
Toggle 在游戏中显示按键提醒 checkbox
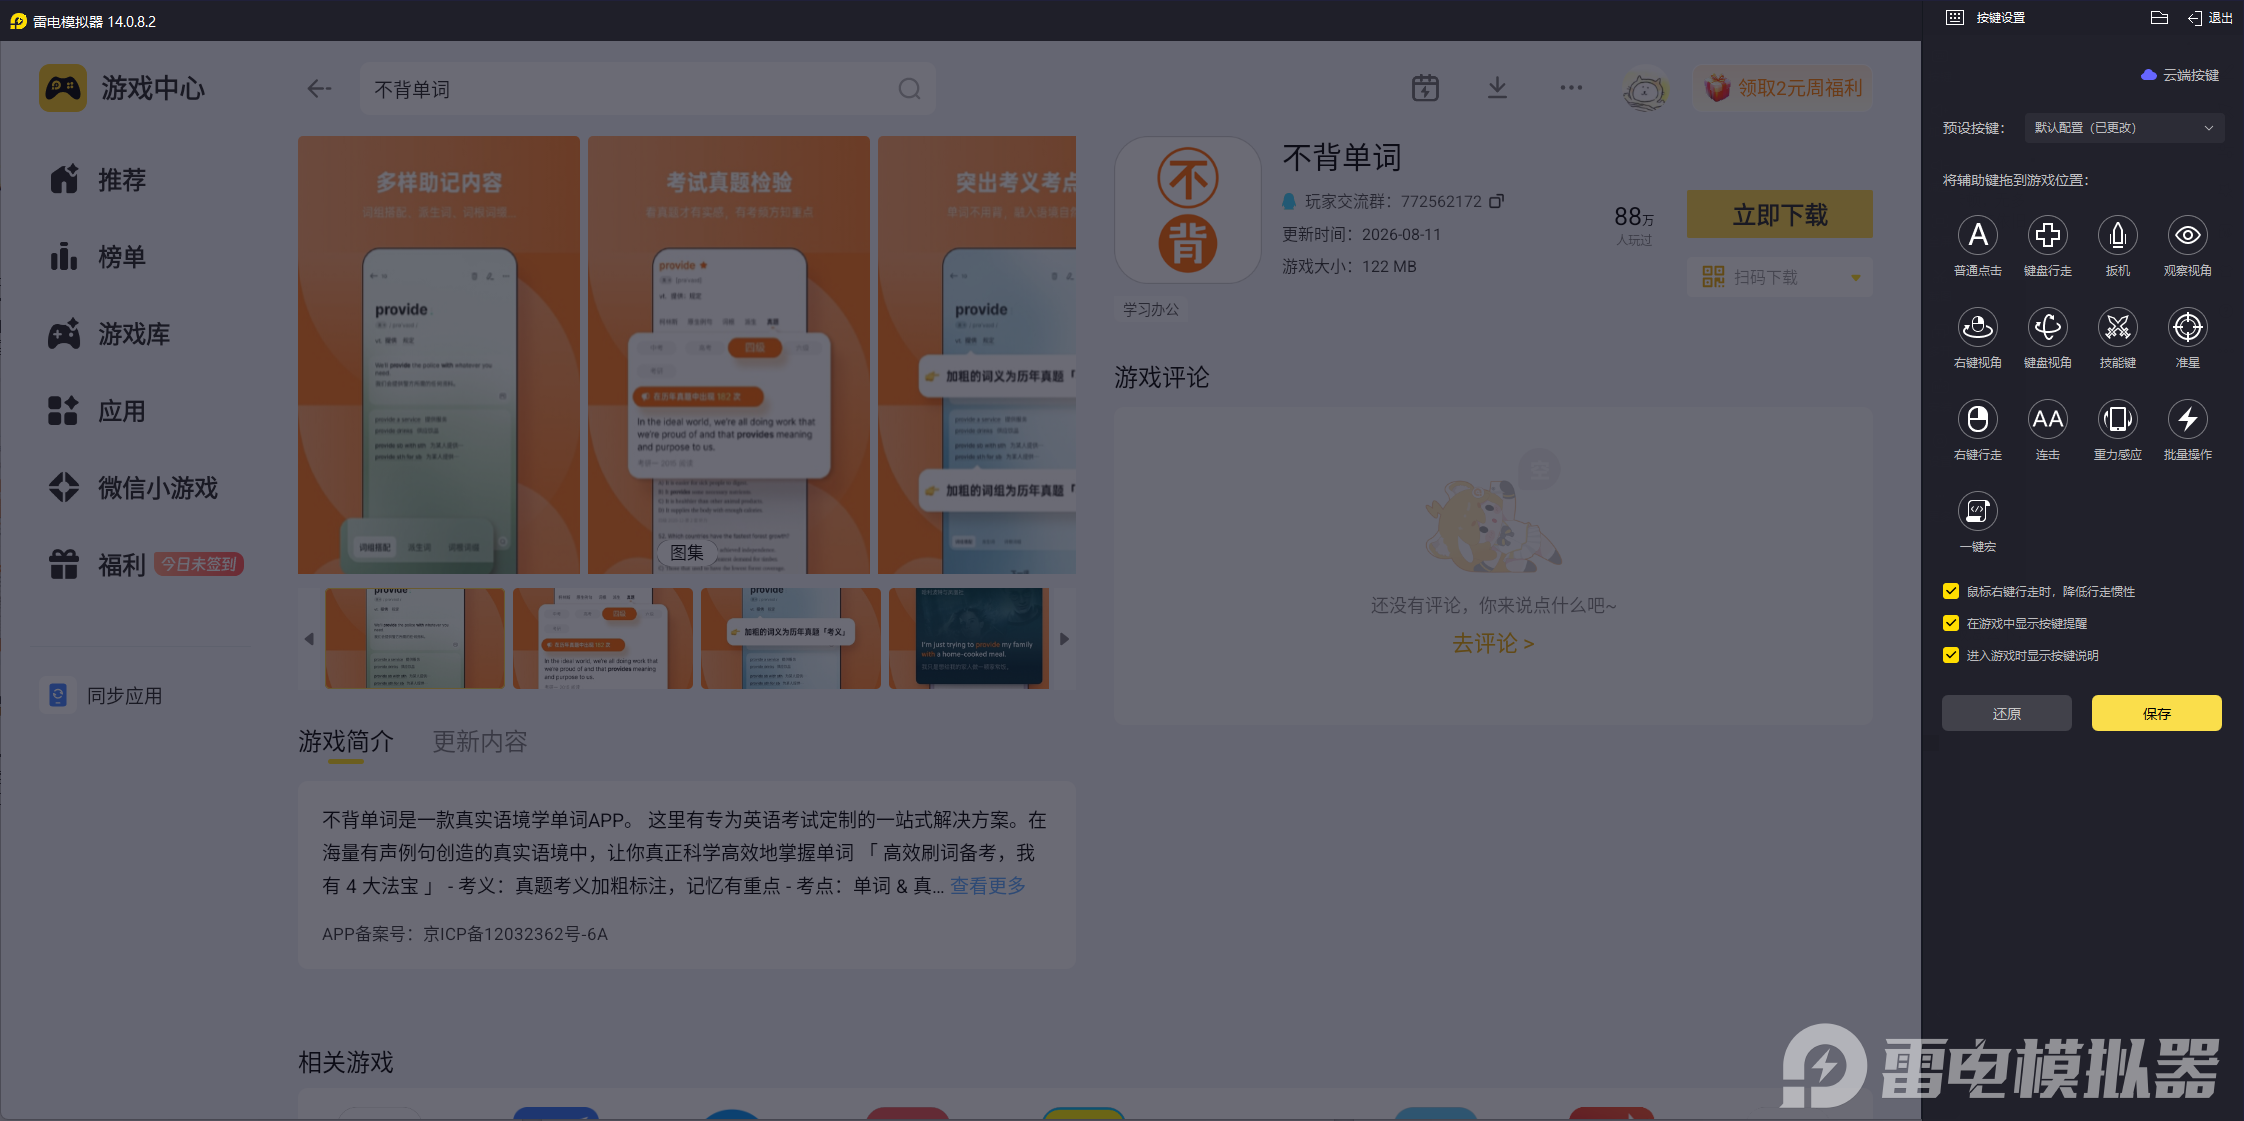1950,623
